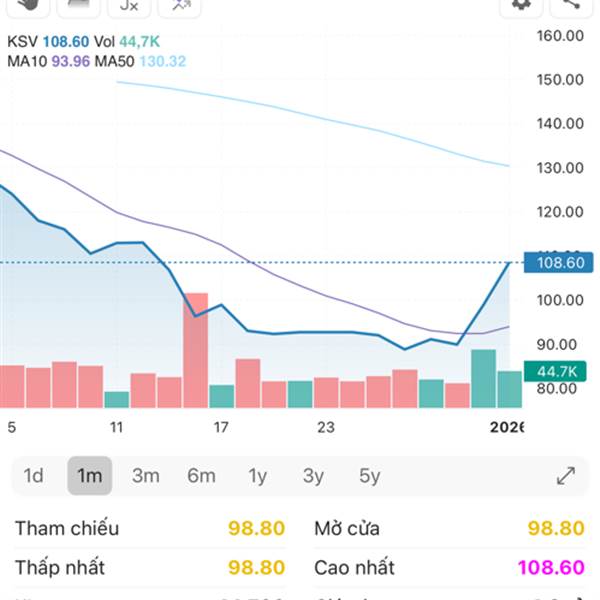The image size is (600, 600).
Task: Show the 1y chart range
Action: (x=258, y=476)
